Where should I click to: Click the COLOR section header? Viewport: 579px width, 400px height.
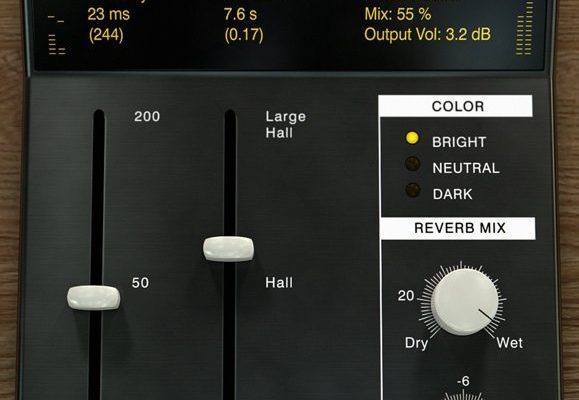pyautogui.click(x=456, y=106)
